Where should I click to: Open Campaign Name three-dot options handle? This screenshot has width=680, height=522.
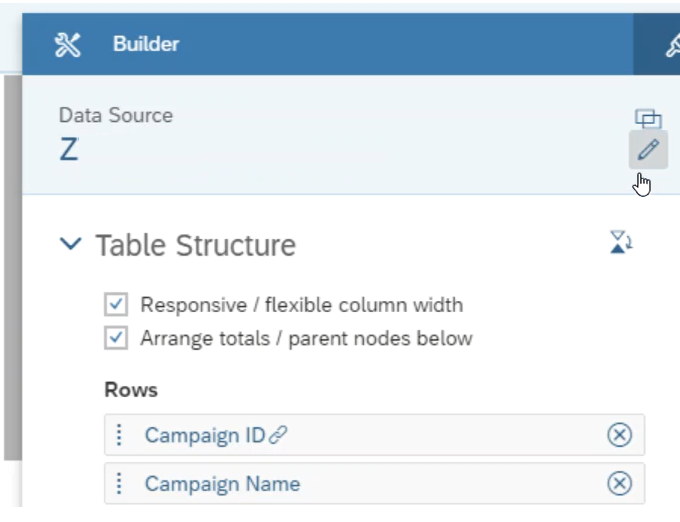click(119, 483)
